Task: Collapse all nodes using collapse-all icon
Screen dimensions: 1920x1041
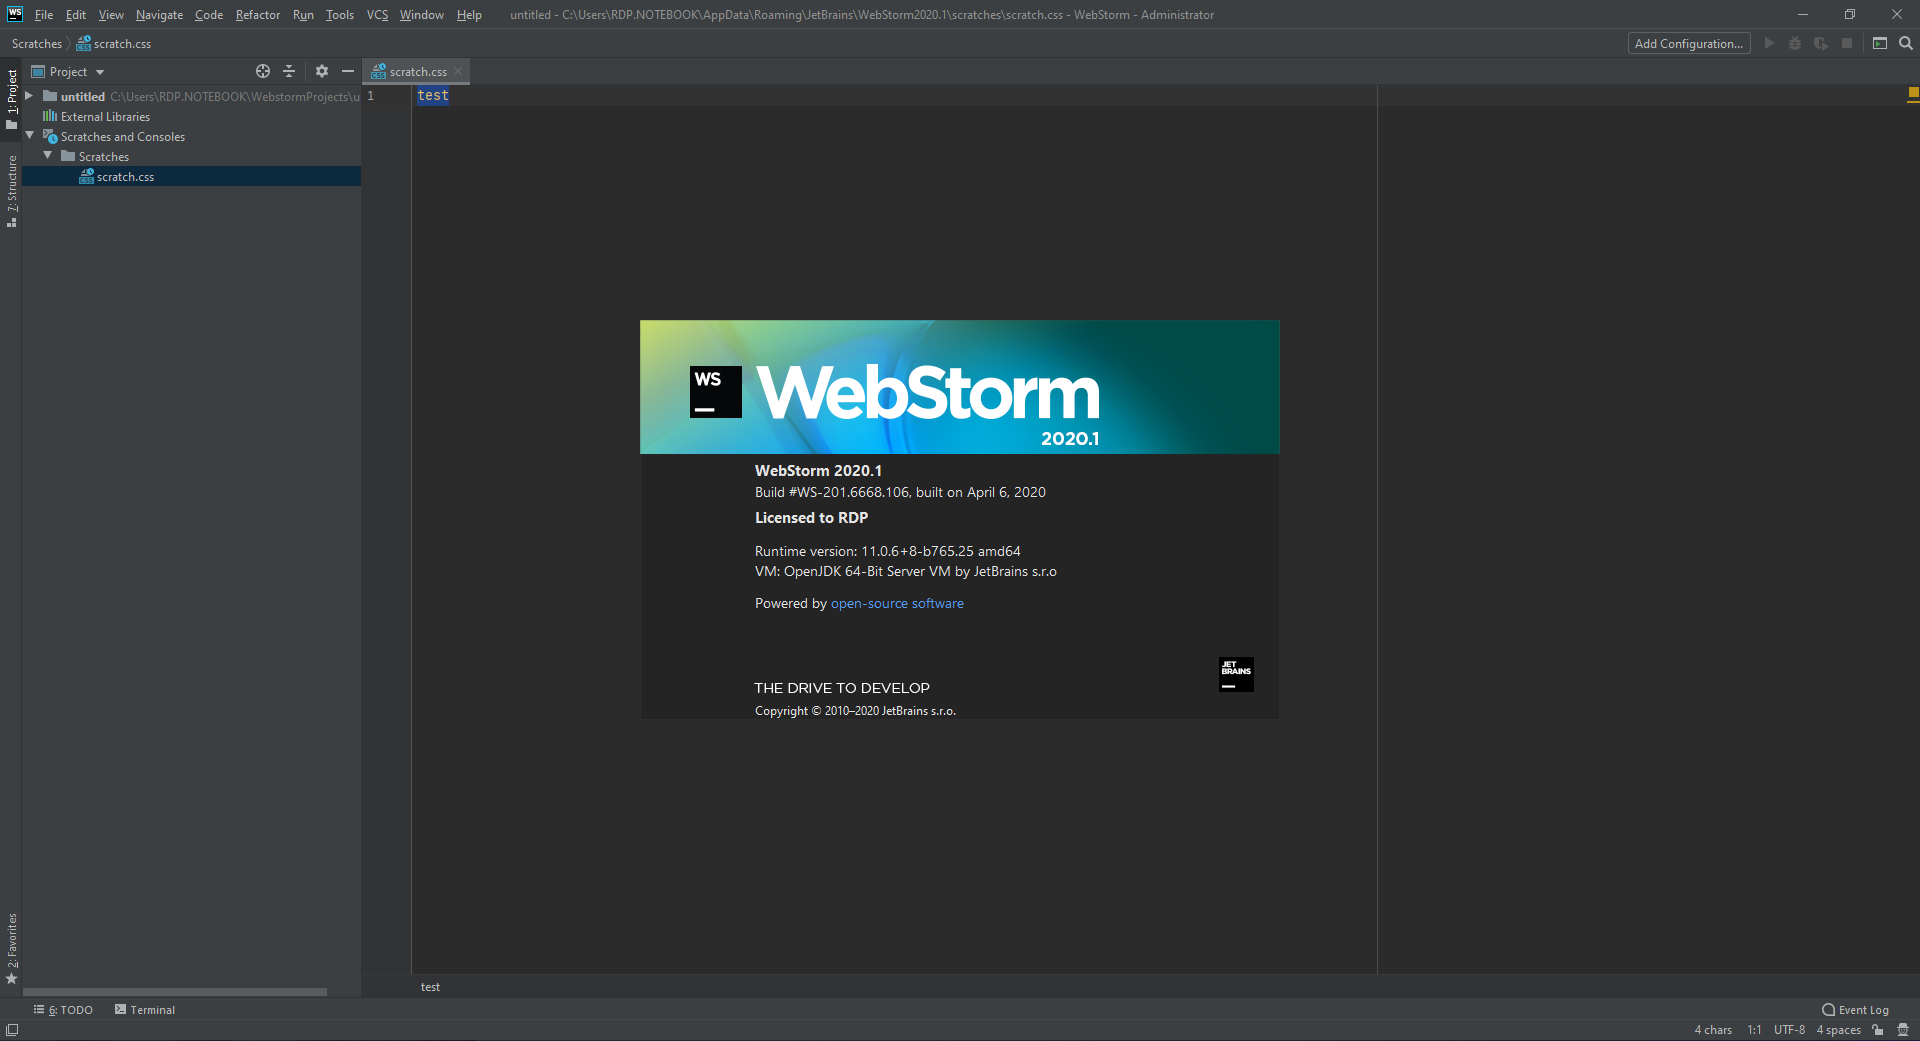Action: [289, 71]
